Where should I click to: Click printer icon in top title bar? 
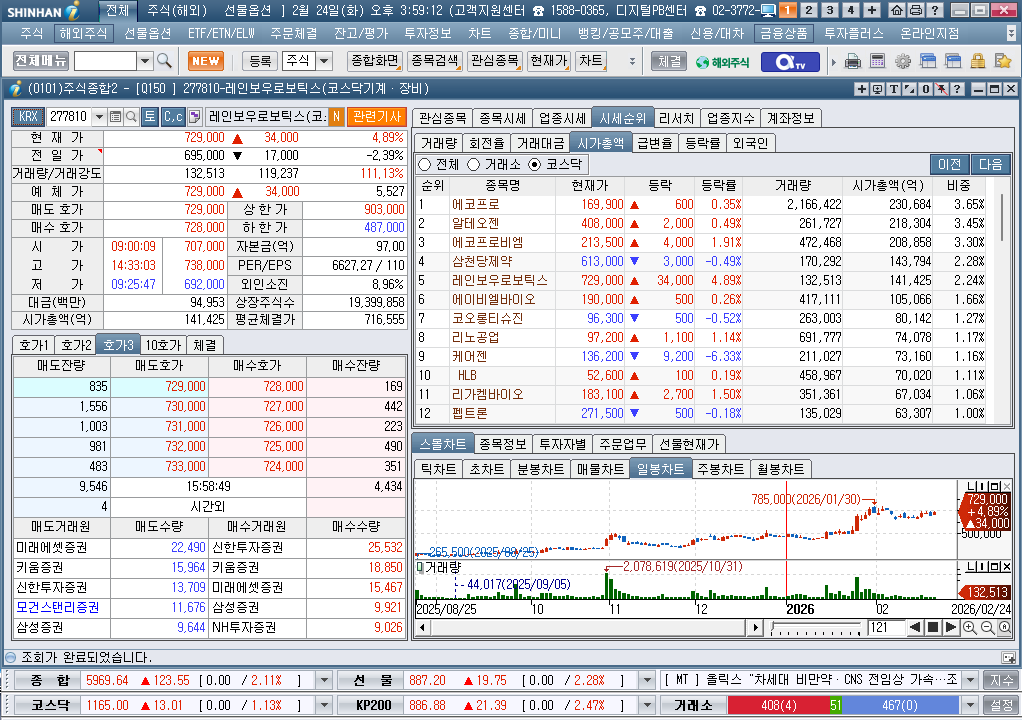pos(916,10)
